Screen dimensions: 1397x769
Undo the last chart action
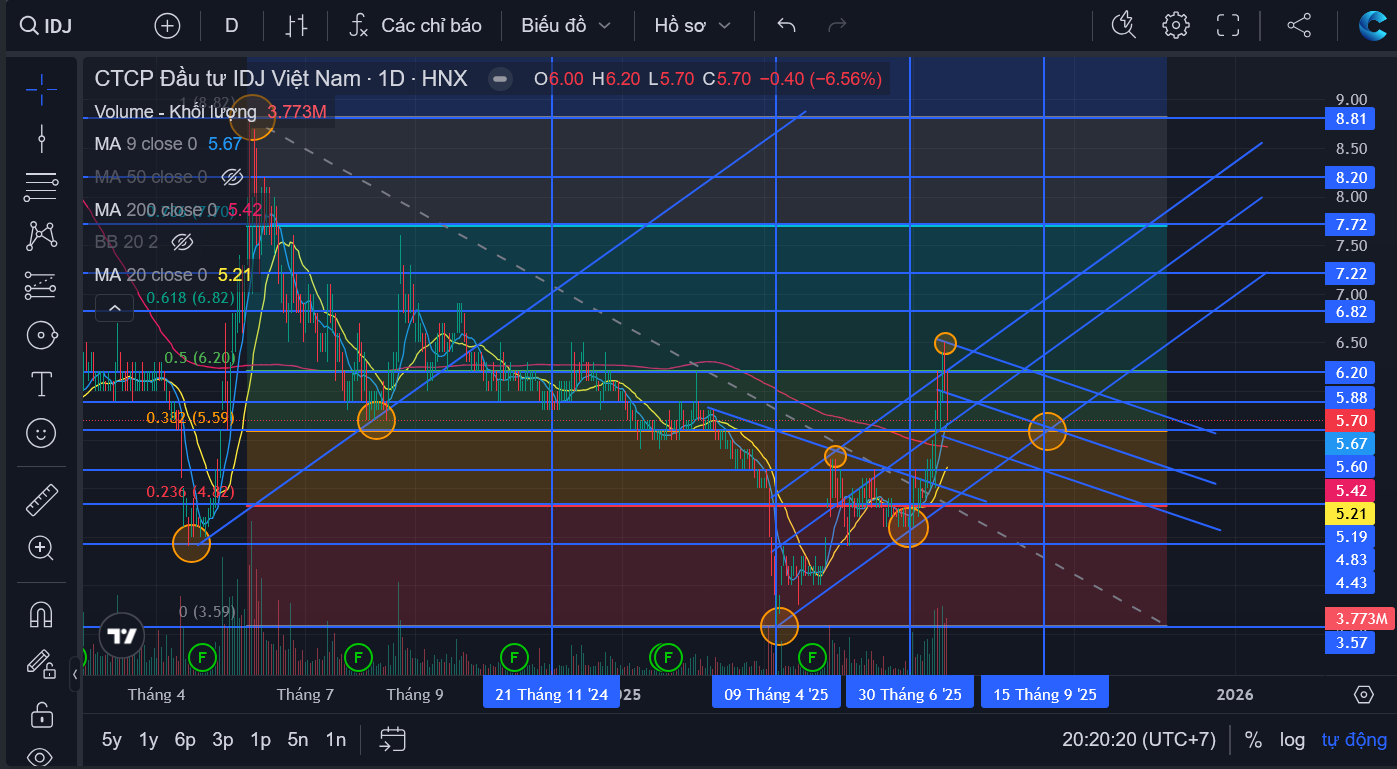click(x=787, y=25)
